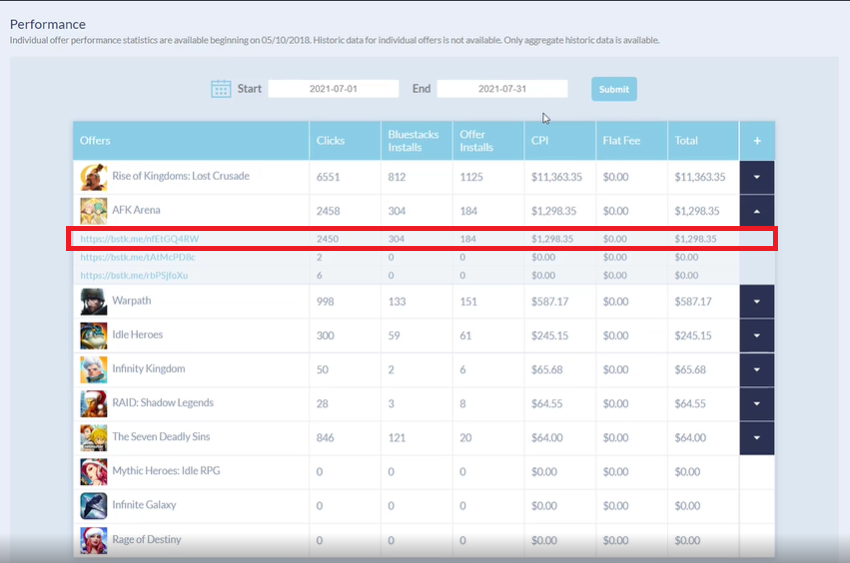Open the Start date field
Image resolution: width=850 pixels, height=563 pixels.
[x=333, y=89]
